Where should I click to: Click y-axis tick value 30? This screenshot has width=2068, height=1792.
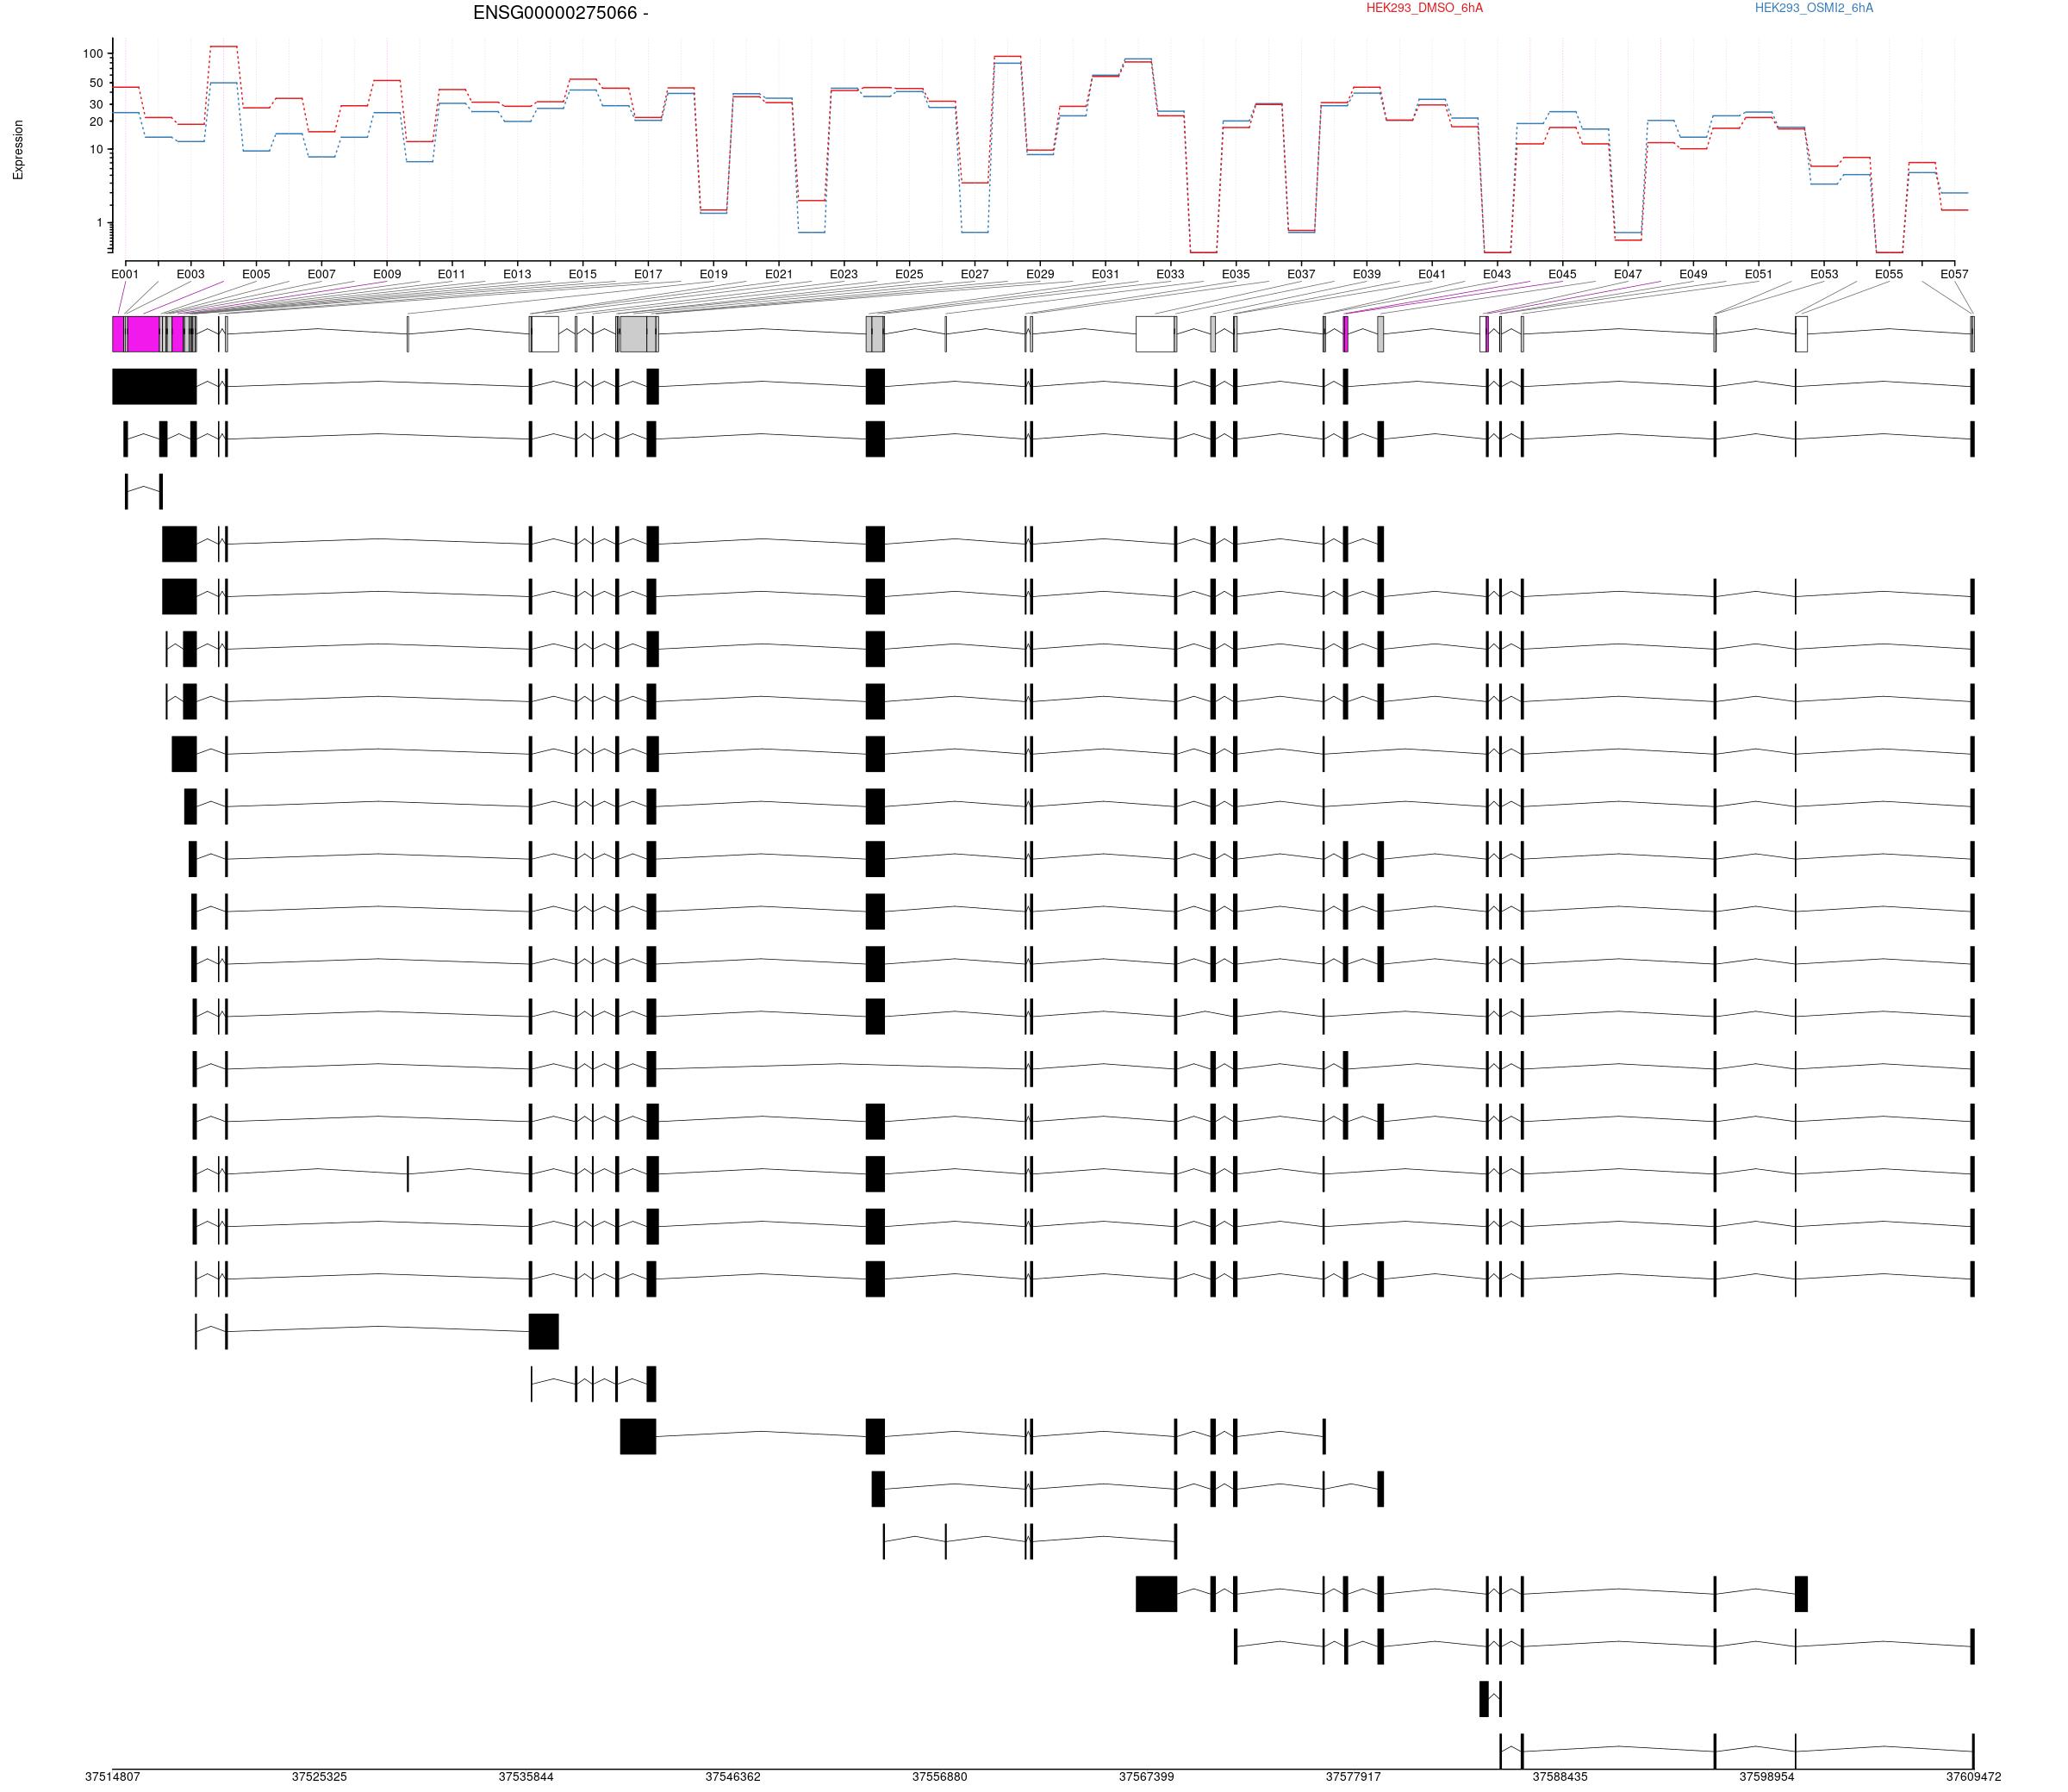click(97, 105)
